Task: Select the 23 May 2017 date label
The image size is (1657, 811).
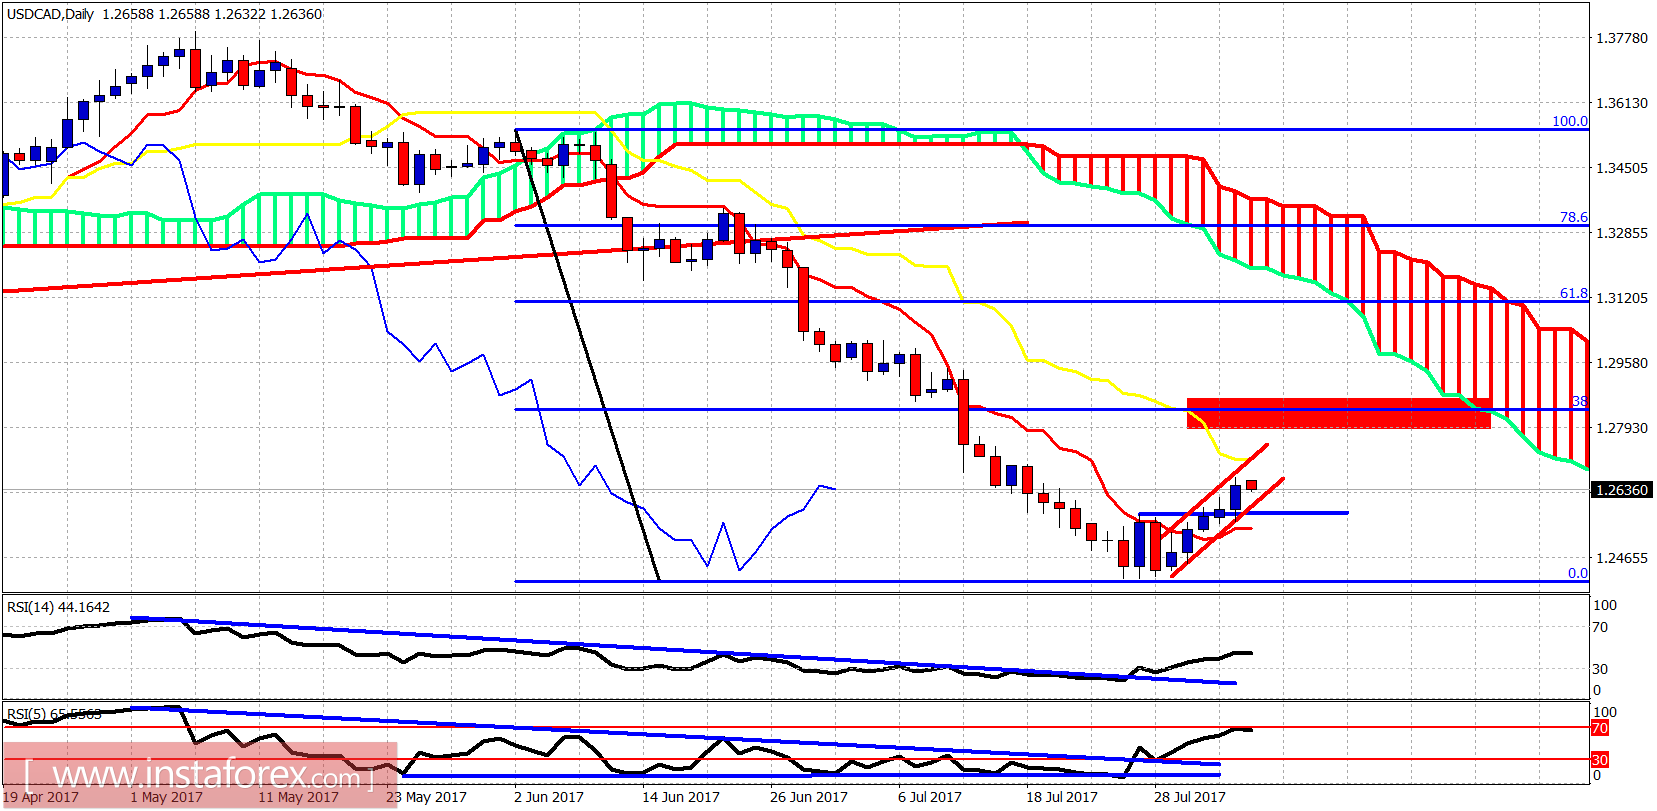Action: [x=426, y=797]
